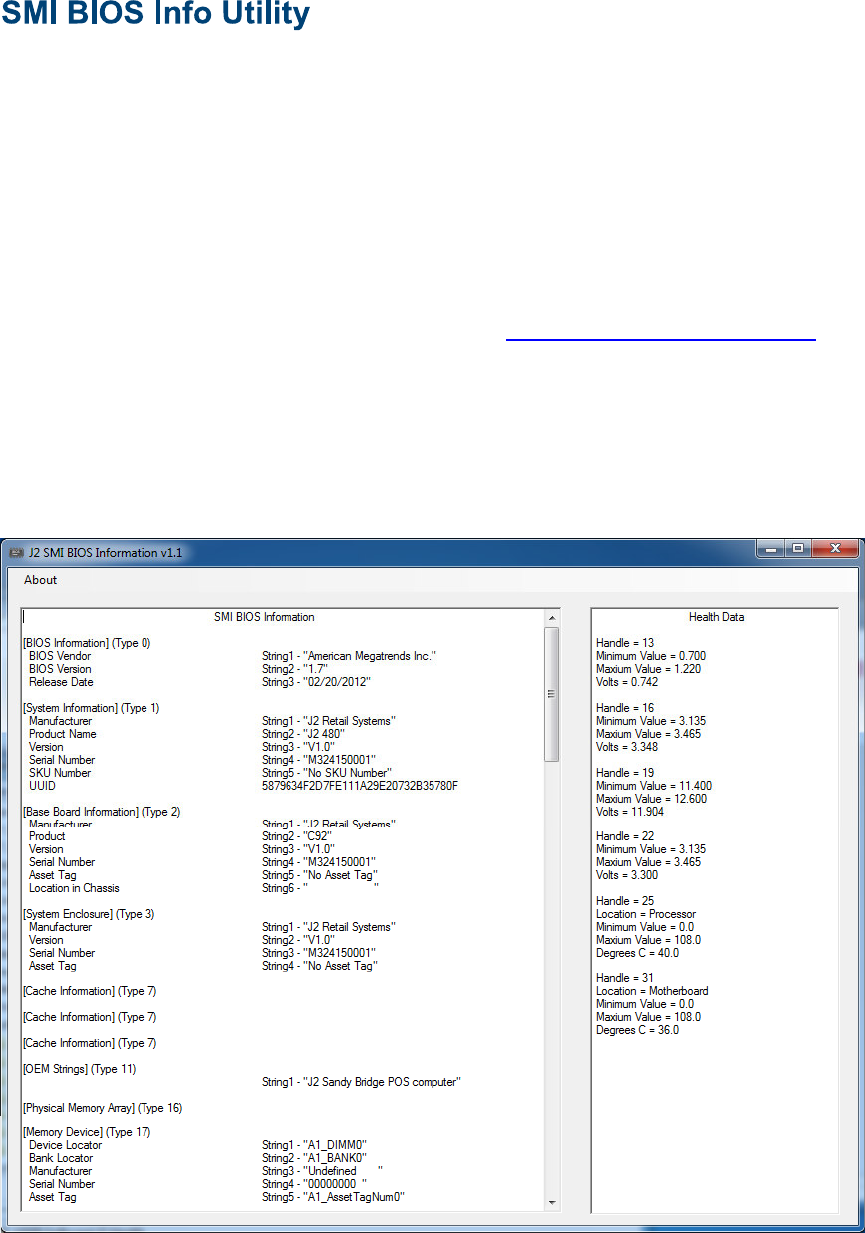Click "Handle = 16" in Health Data
Image resolution: width=865 pixels, height=1233 pixels.
coord(625,708)
